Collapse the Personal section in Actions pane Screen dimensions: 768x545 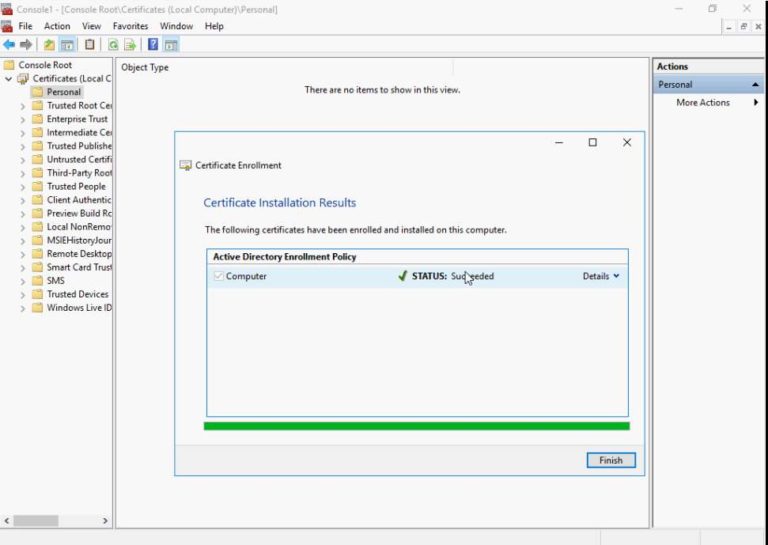click(755, 85)
